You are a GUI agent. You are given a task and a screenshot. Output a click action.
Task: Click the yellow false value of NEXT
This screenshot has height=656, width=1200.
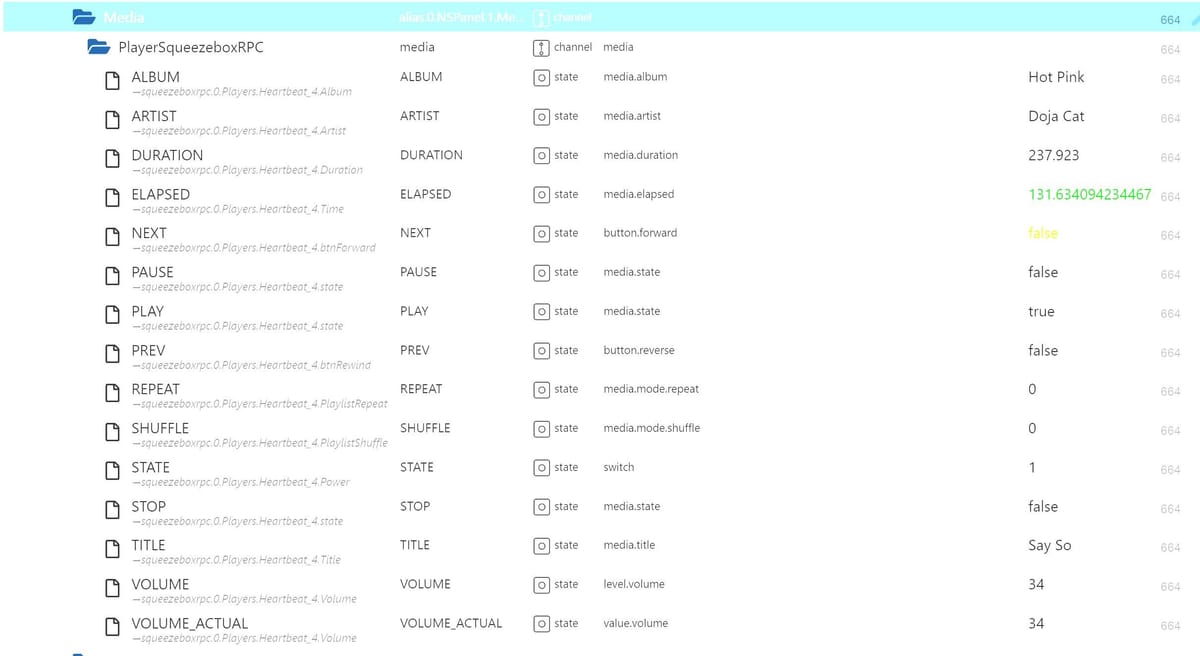click(1043, 233)
